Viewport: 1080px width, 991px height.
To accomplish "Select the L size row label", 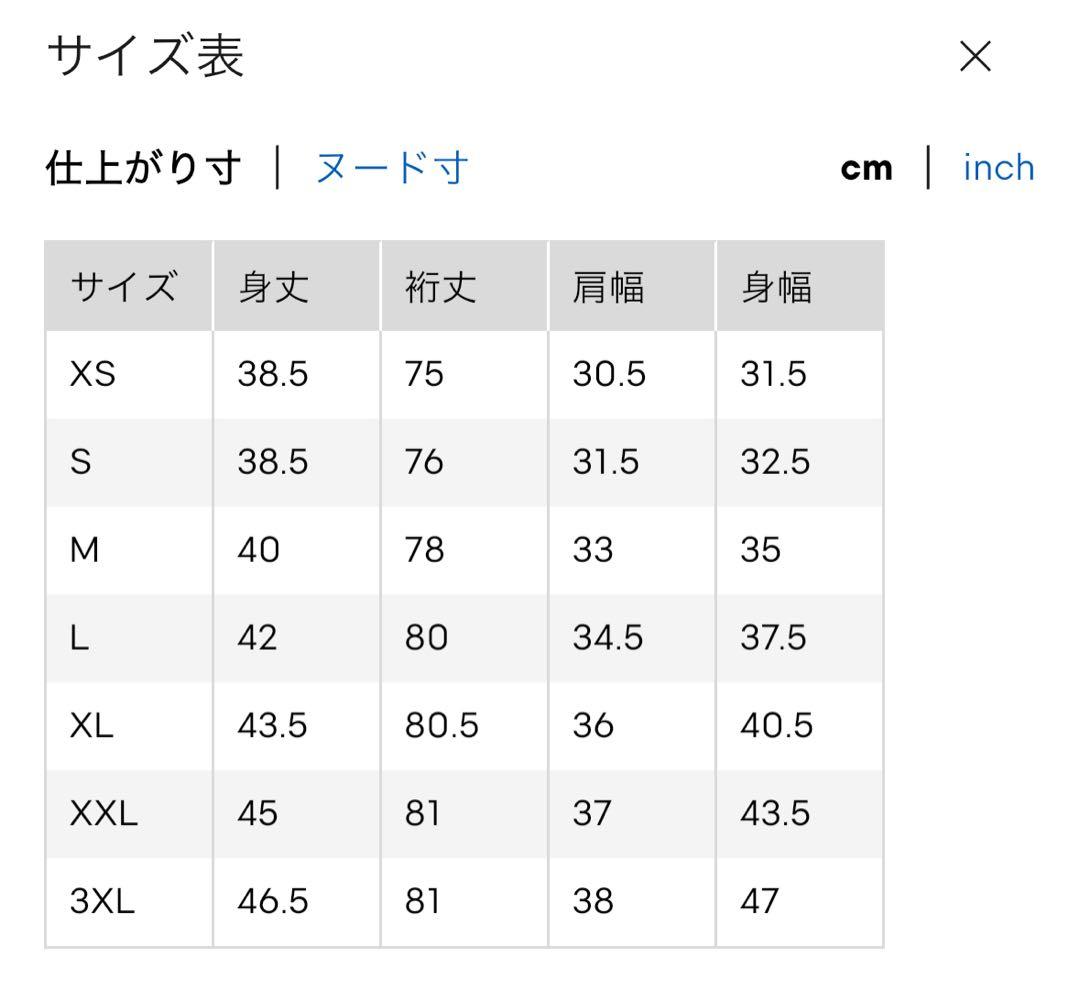I will coord(79,637).
